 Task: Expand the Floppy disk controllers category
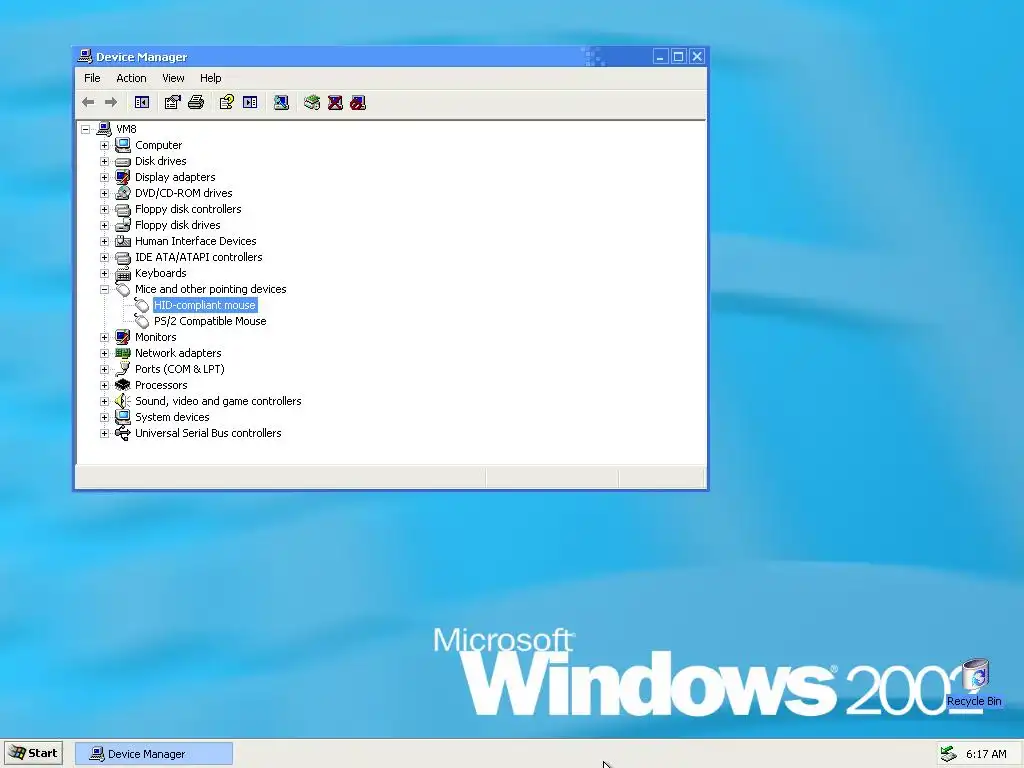[x=104, y=209]
